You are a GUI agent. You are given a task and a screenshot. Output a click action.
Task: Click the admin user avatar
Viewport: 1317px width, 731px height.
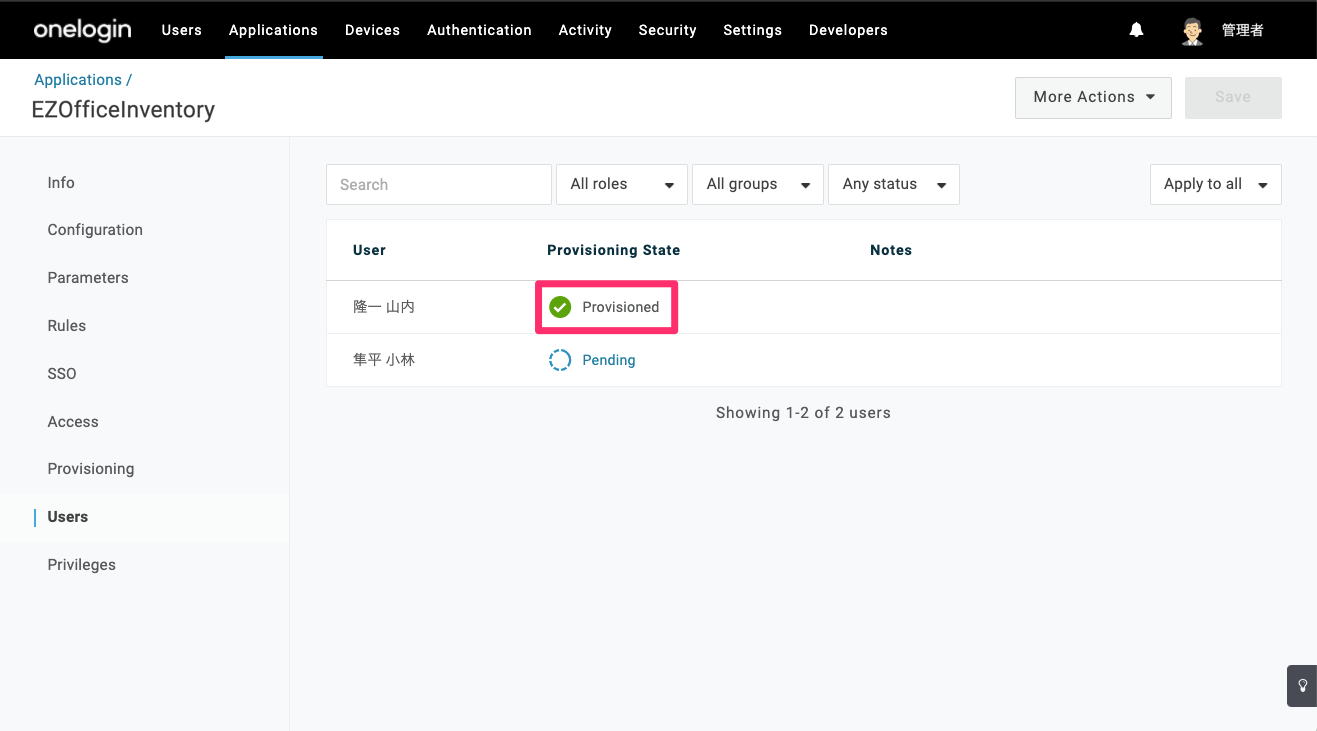[1192, 31]
